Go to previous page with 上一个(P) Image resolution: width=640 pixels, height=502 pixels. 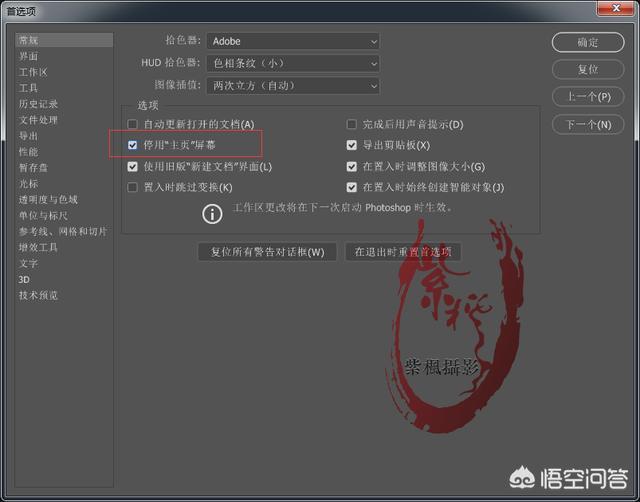pyautogui.click(x=588, y=97)
